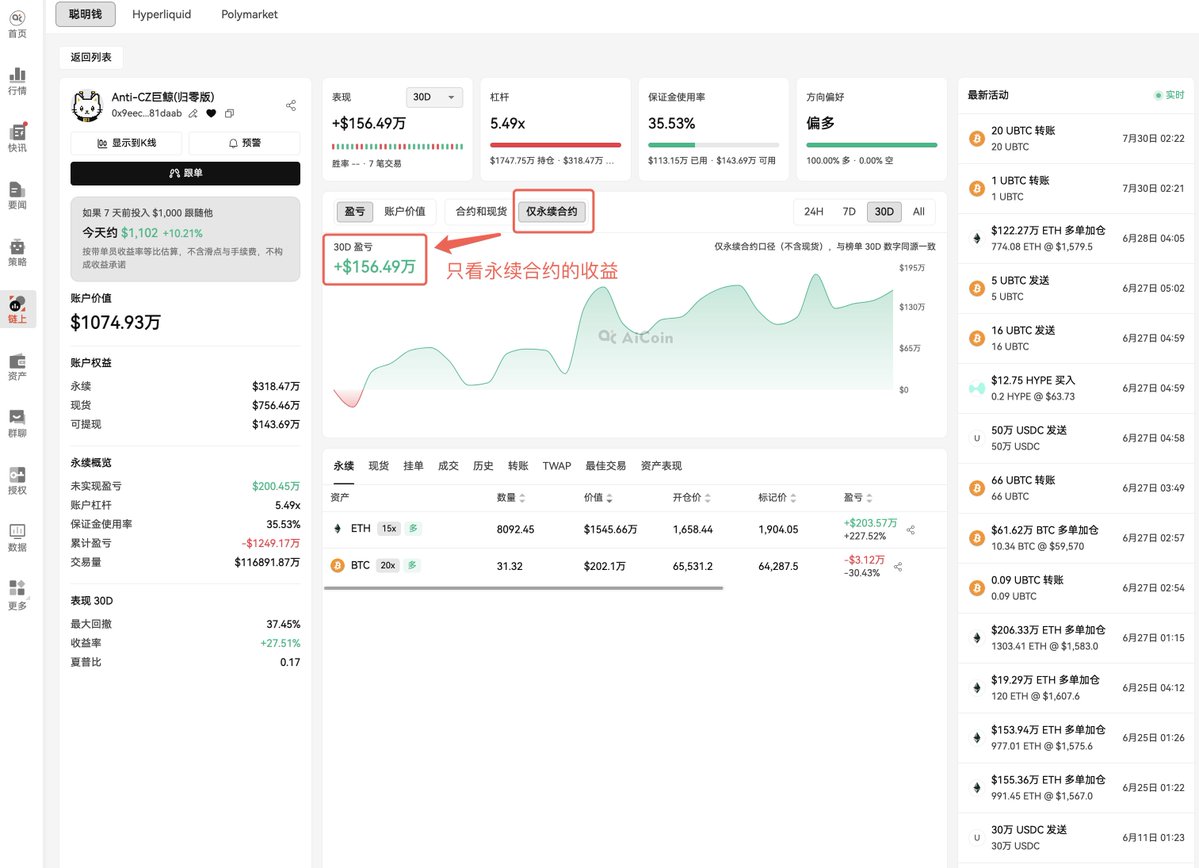Click the HYPE token icon in activity feed
The height and width of the screenshot is (868, 1199).
click(976, 388)
